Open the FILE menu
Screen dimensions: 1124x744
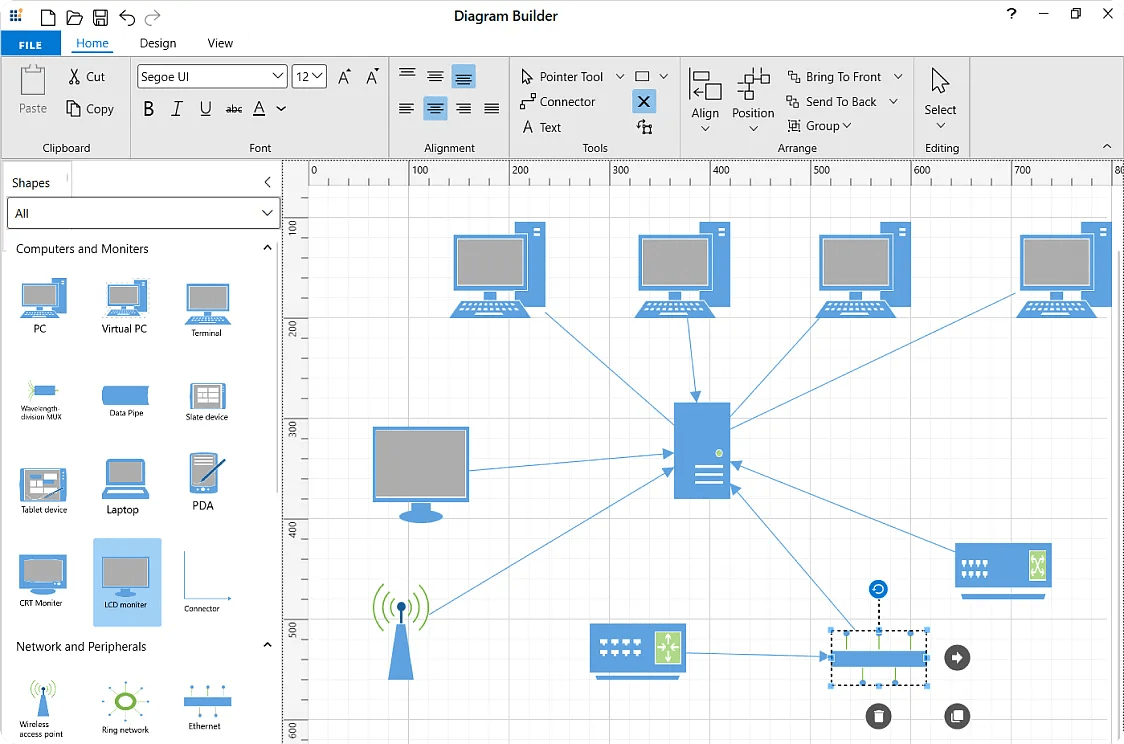pos(30,43)
